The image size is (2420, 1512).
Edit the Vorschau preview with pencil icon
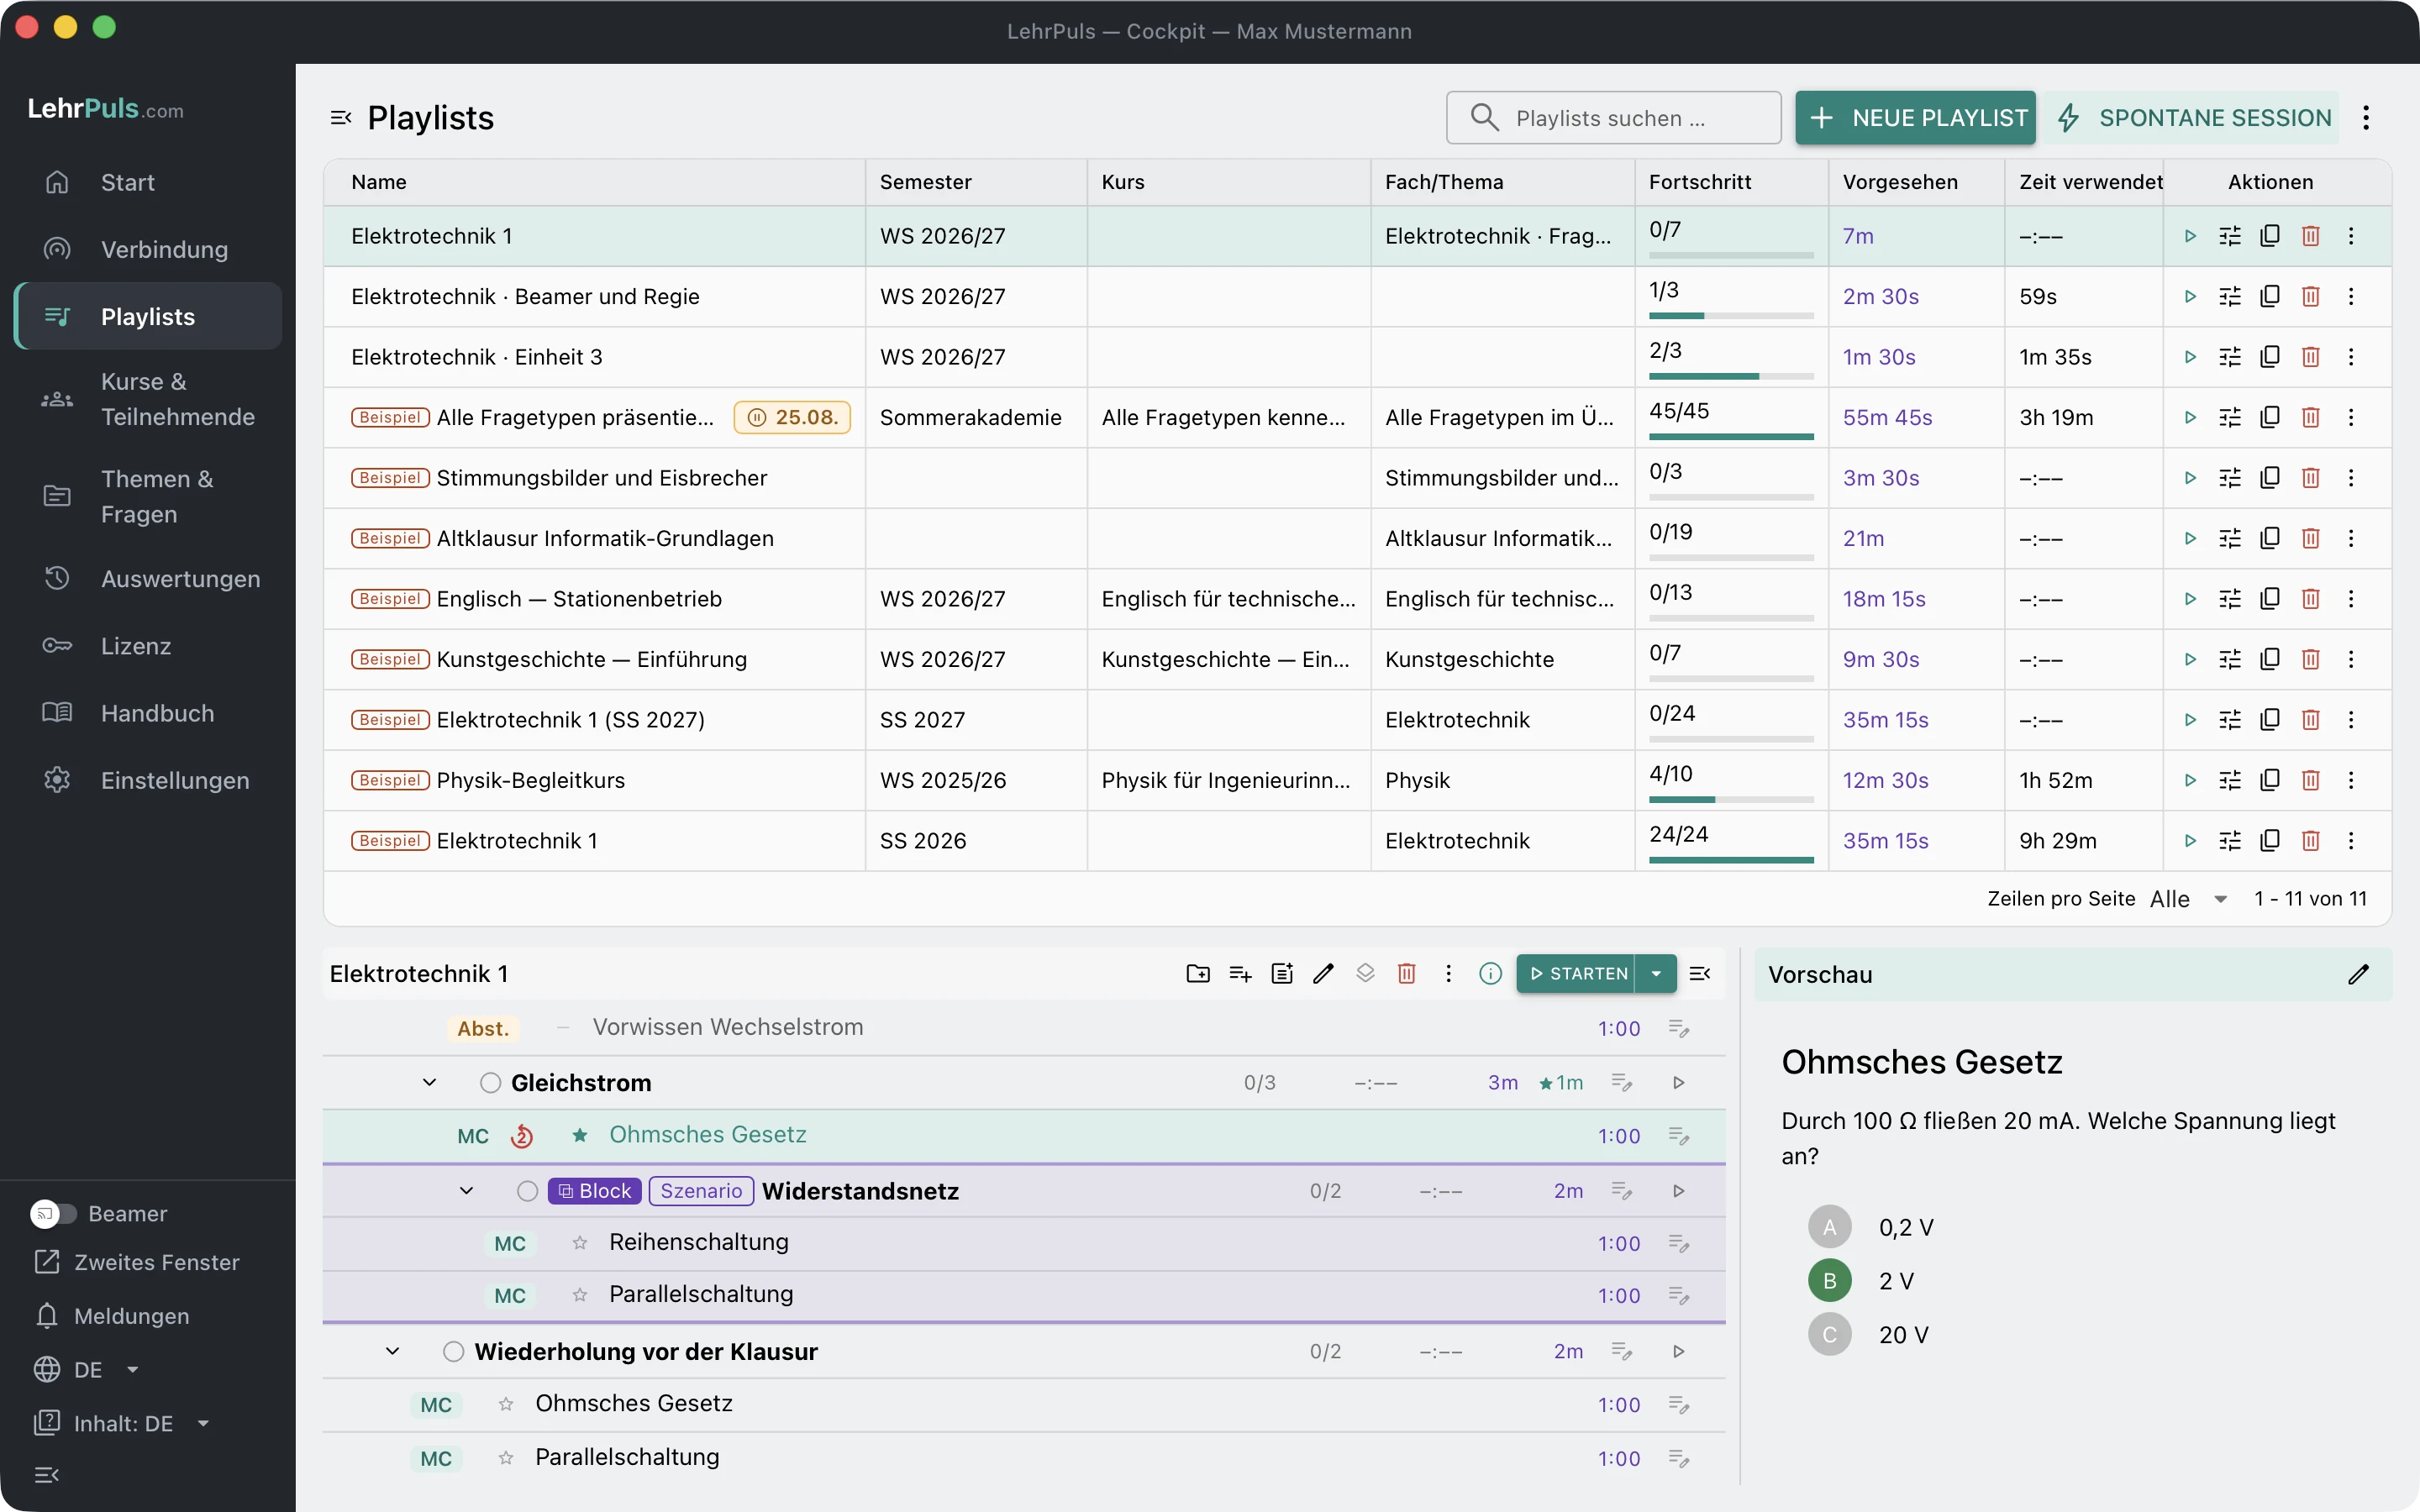pos(2358,975)
